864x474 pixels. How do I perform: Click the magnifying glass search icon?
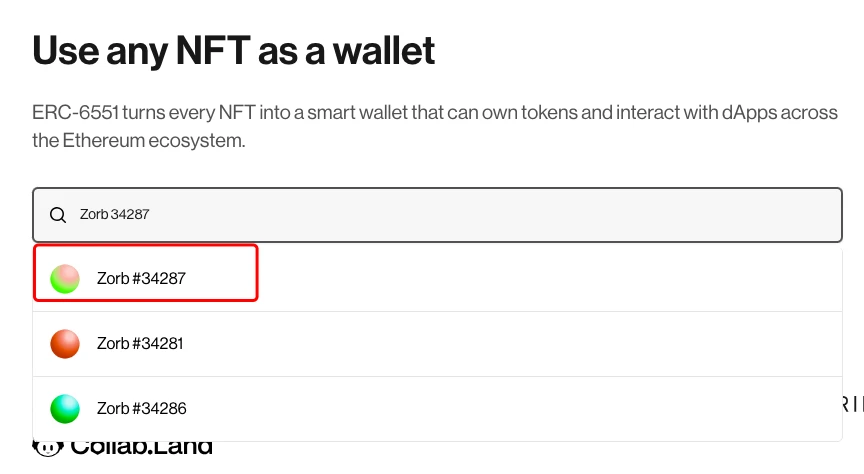(58, 214)
